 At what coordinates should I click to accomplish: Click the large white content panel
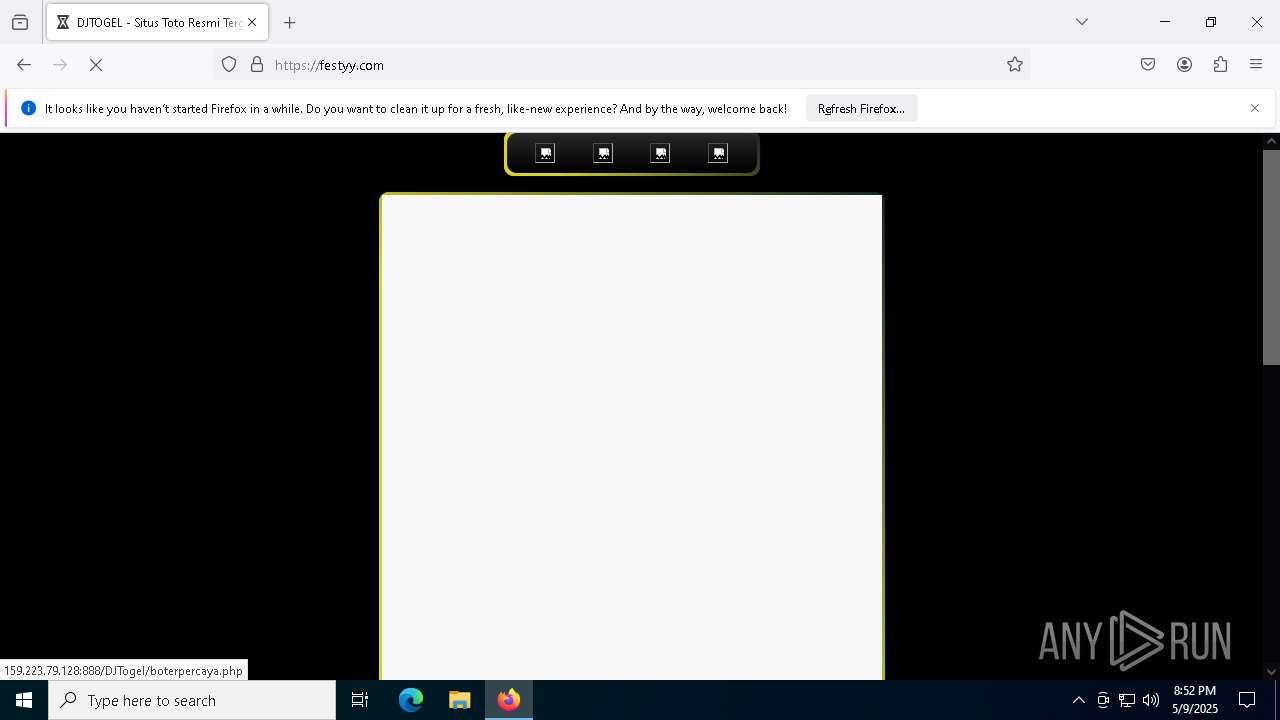click(632, 437)
